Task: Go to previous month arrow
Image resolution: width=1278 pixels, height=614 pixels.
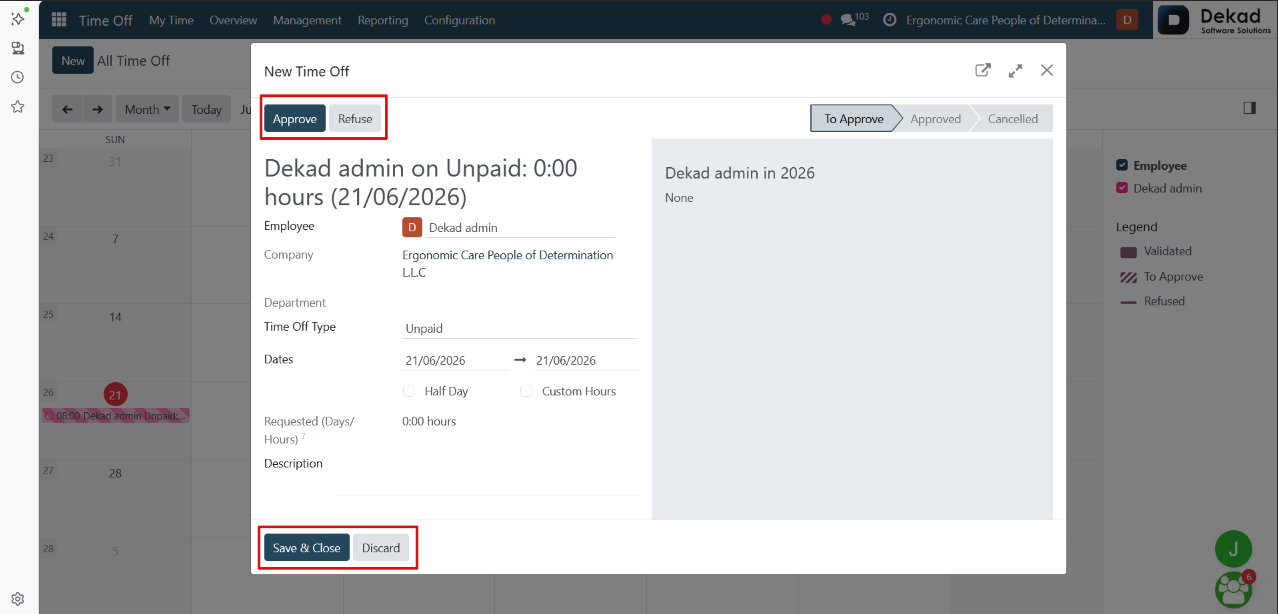Action: click(67, 109)
